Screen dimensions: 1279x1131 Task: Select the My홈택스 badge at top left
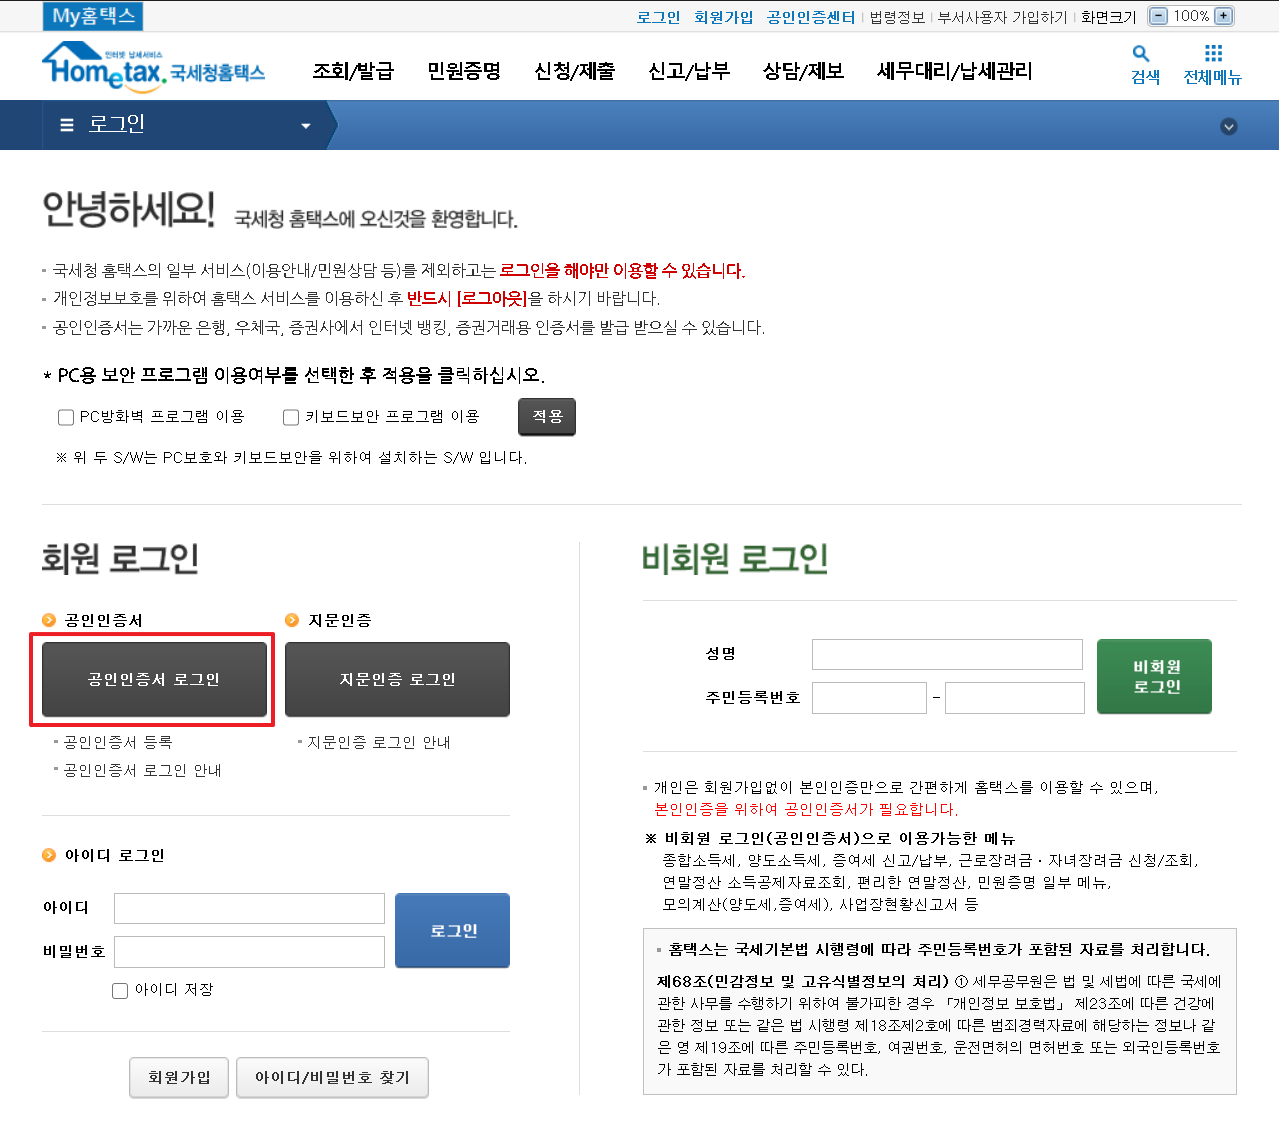(x=92, y=16)
